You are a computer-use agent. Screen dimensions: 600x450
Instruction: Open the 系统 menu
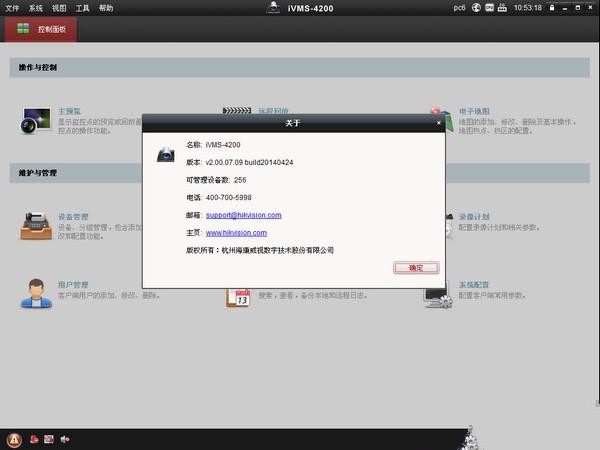[x=36, y=8]
